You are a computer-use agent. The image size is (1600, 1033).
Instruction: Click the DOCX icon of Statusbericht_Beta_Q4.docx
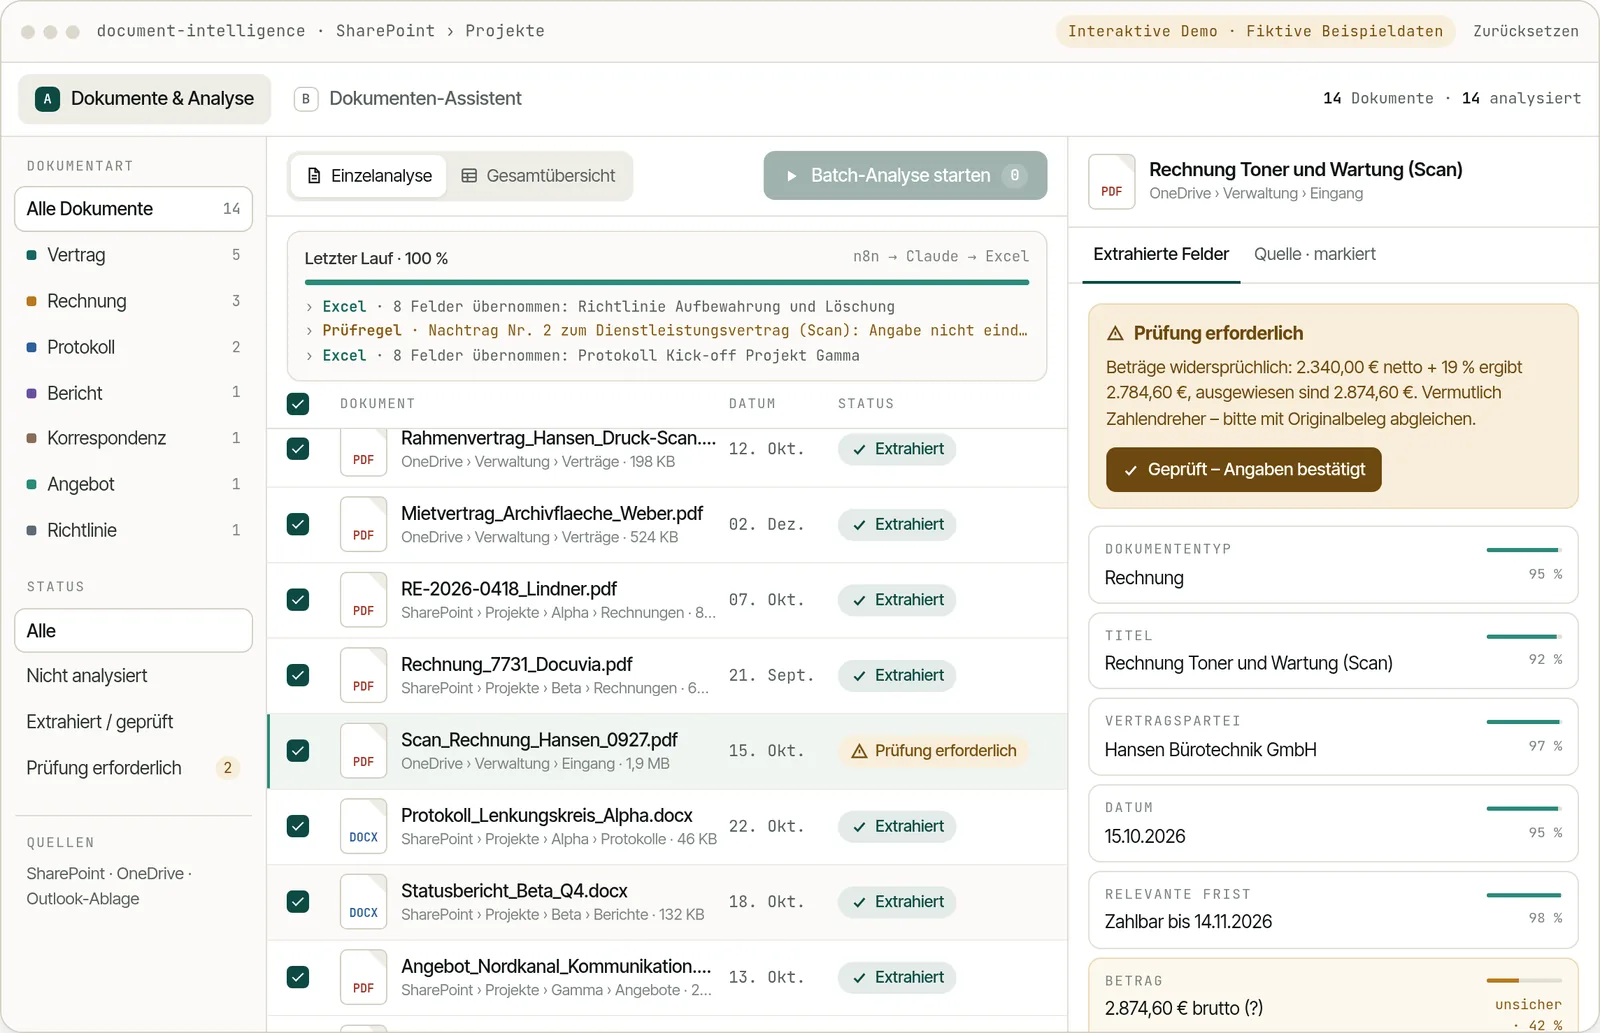[x=363, y=902]
